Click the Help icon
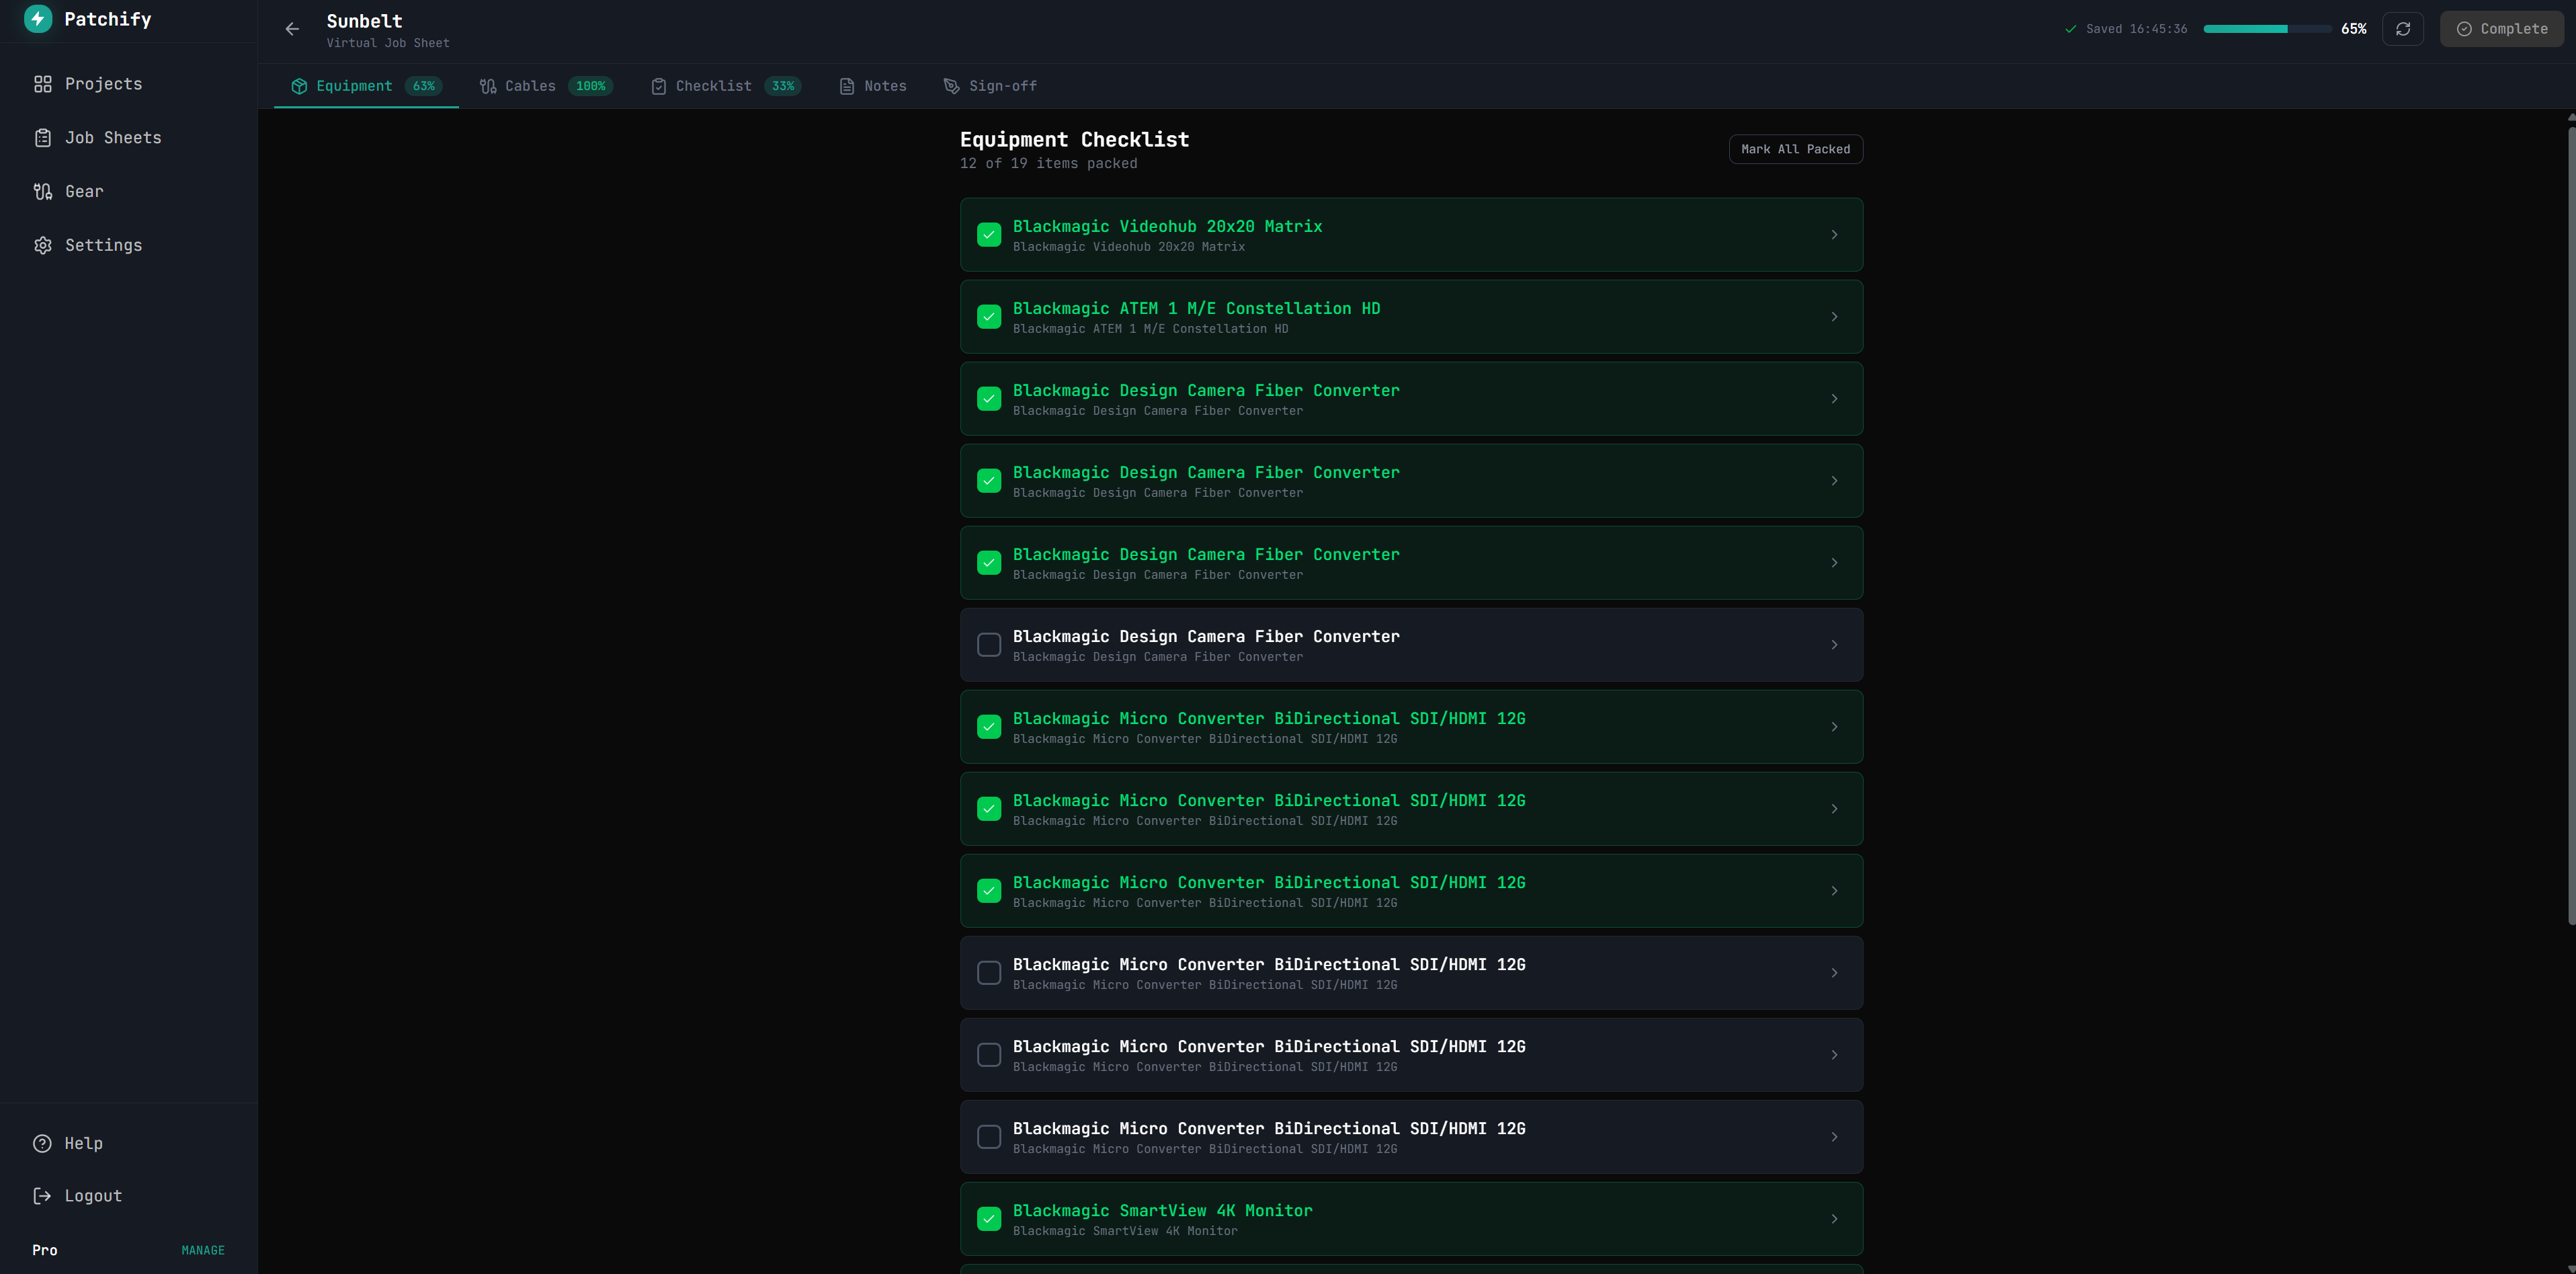The image size is (2576, 1274). coord(42,1143)
